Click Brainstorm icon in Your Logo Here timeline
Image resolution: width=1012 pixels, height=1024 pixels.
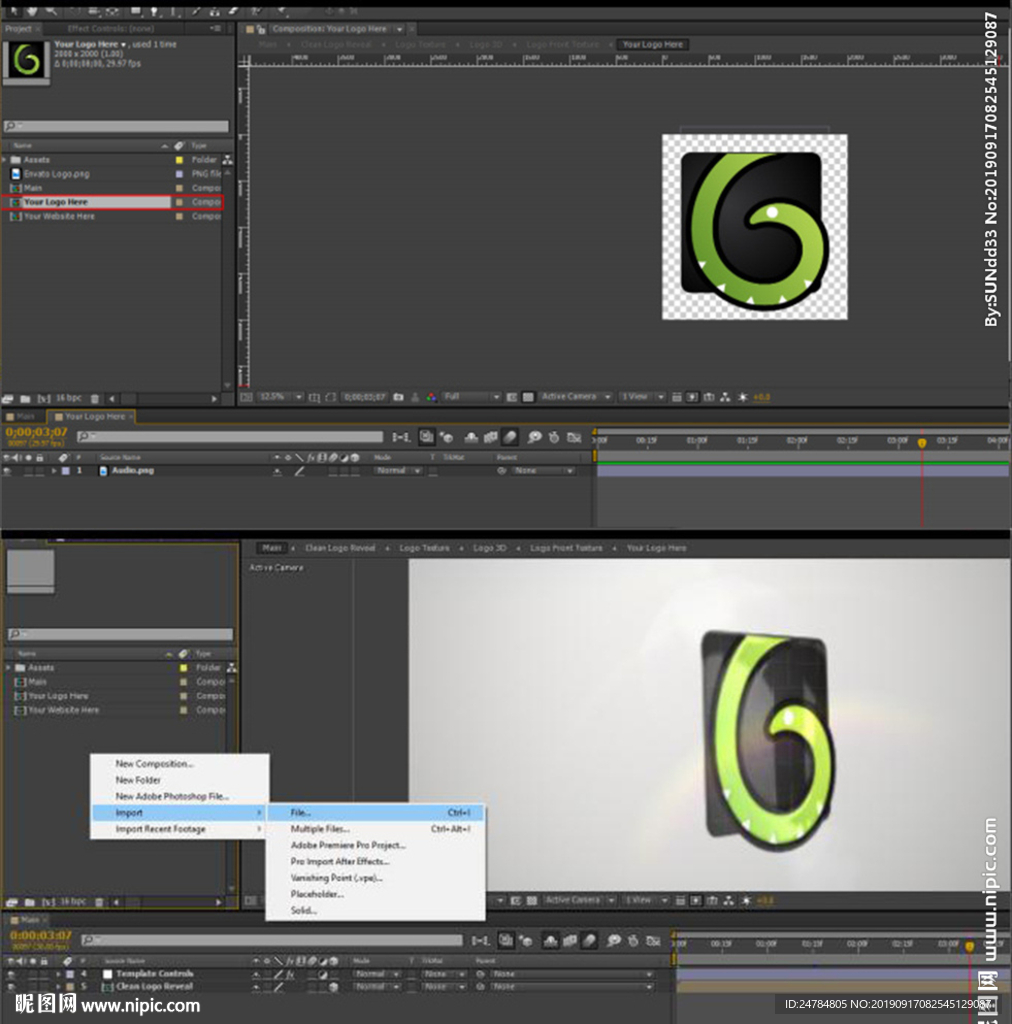pyautogui.click(x=535, y=437)
